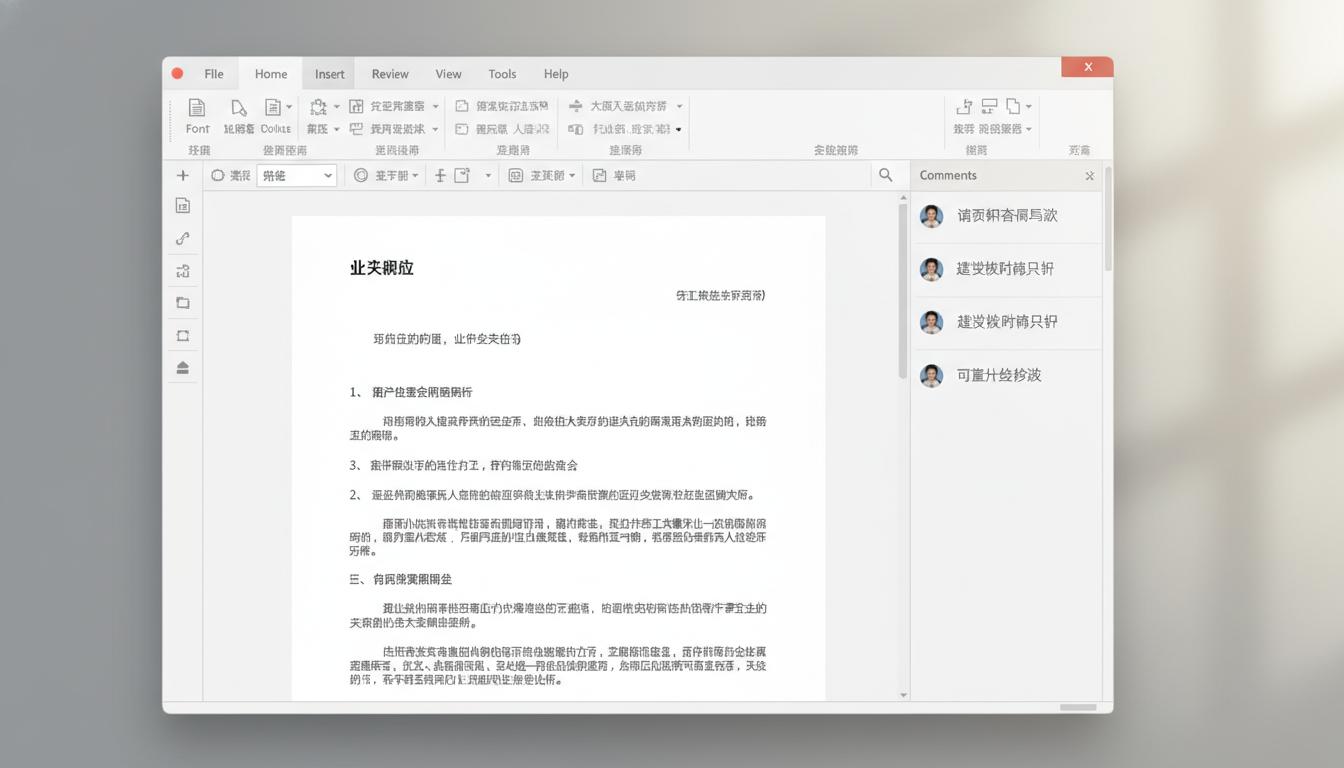
Task: Click the strikethrough-style icon in the secondary toolbar
Action: 440,175
